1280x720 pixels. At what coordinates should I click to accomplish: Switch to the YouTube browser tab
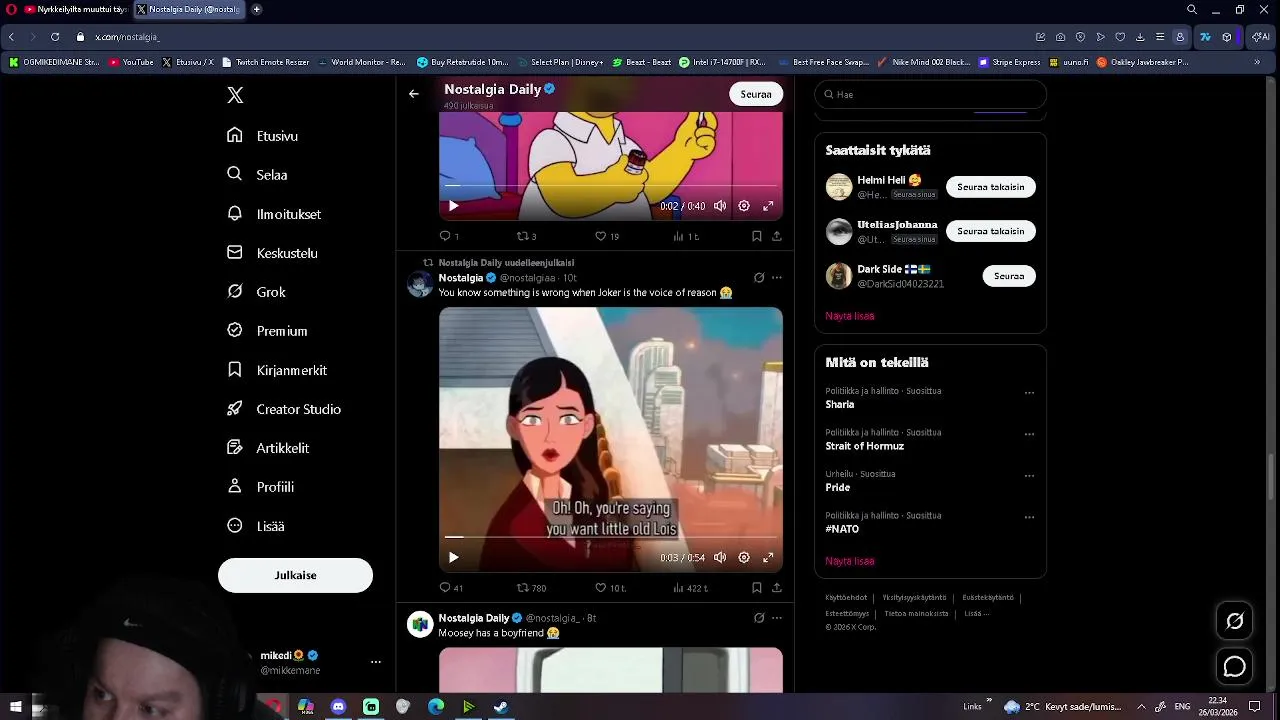[76, 9]
